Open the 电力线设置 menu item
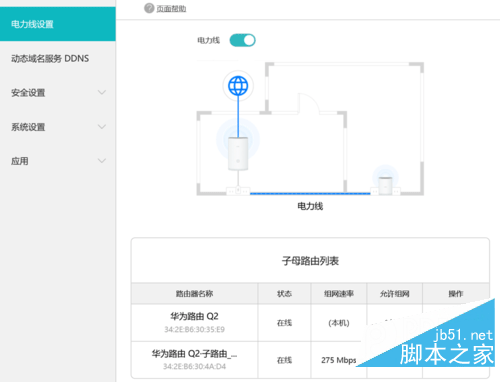The height and width of the screenshot is (382, 500). coord(58,24)
